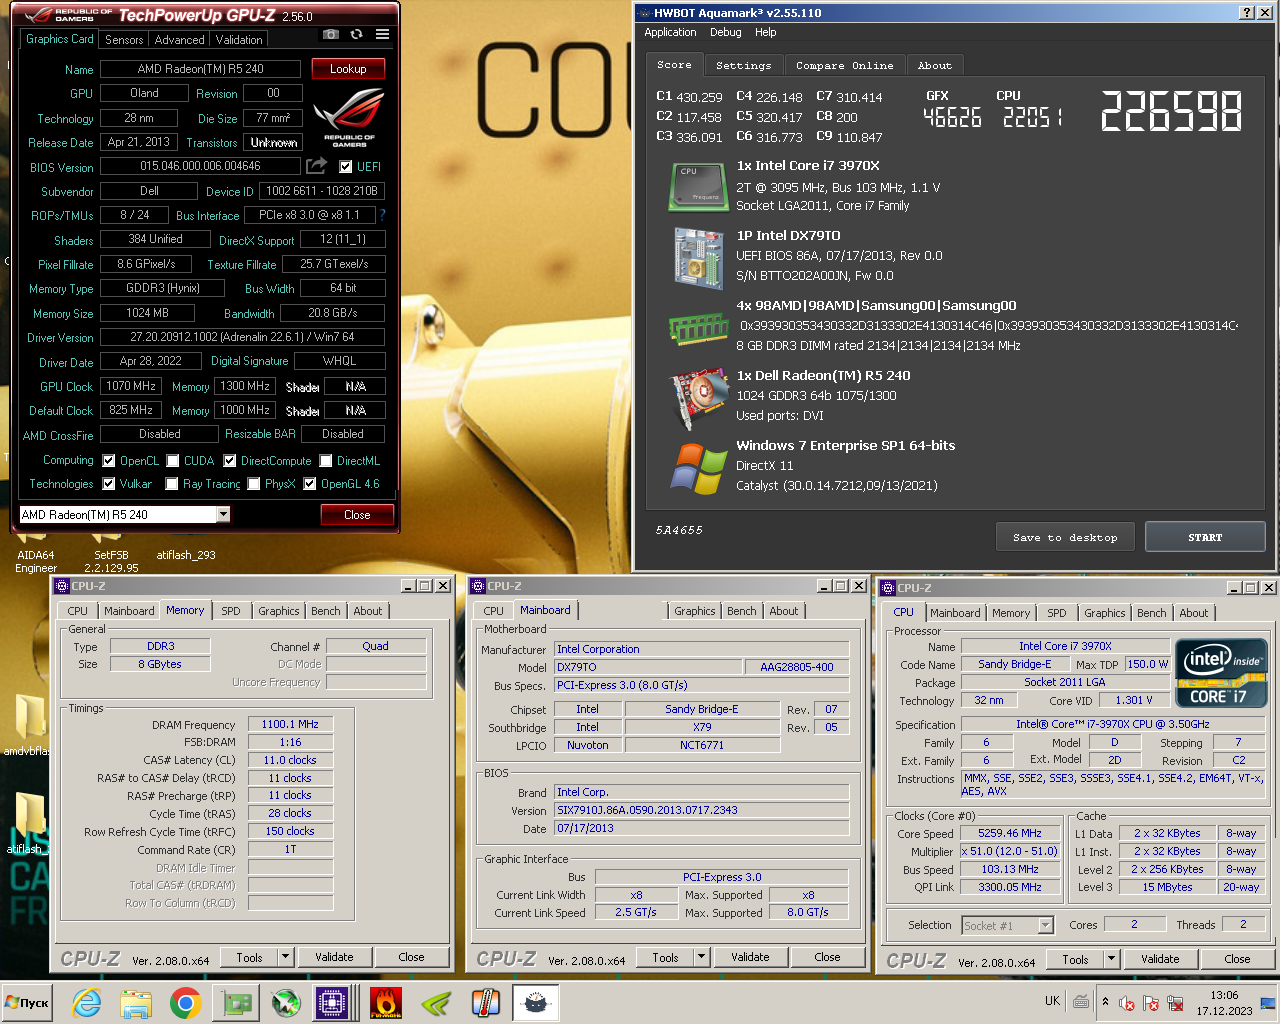Click the Russian Start button on the taskbar
The height and width of the screenshot is (1024, 1280).
coord(28,1002)
